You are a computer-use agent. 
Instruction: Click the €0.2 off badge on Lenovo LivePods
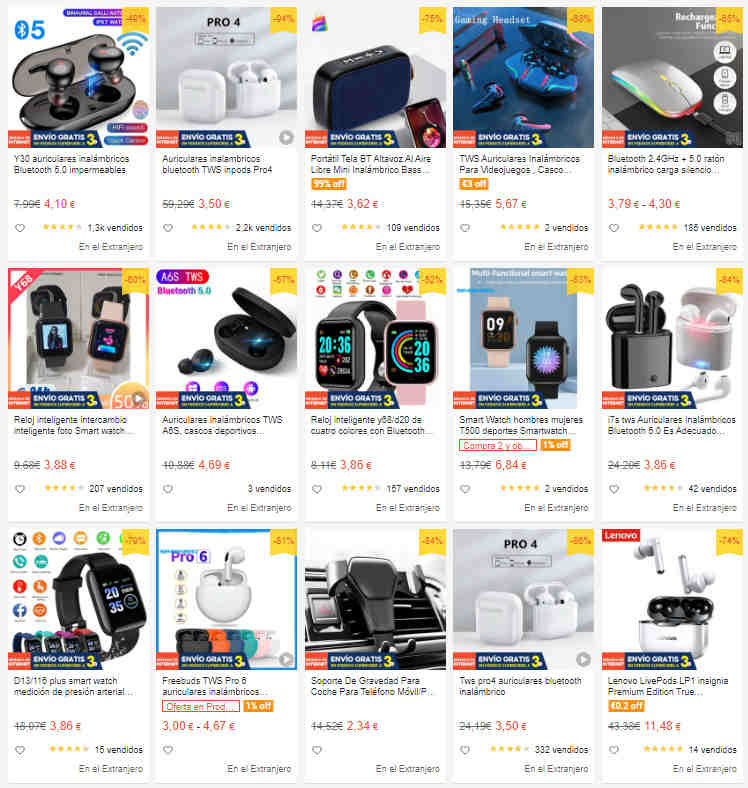[626, 706]
